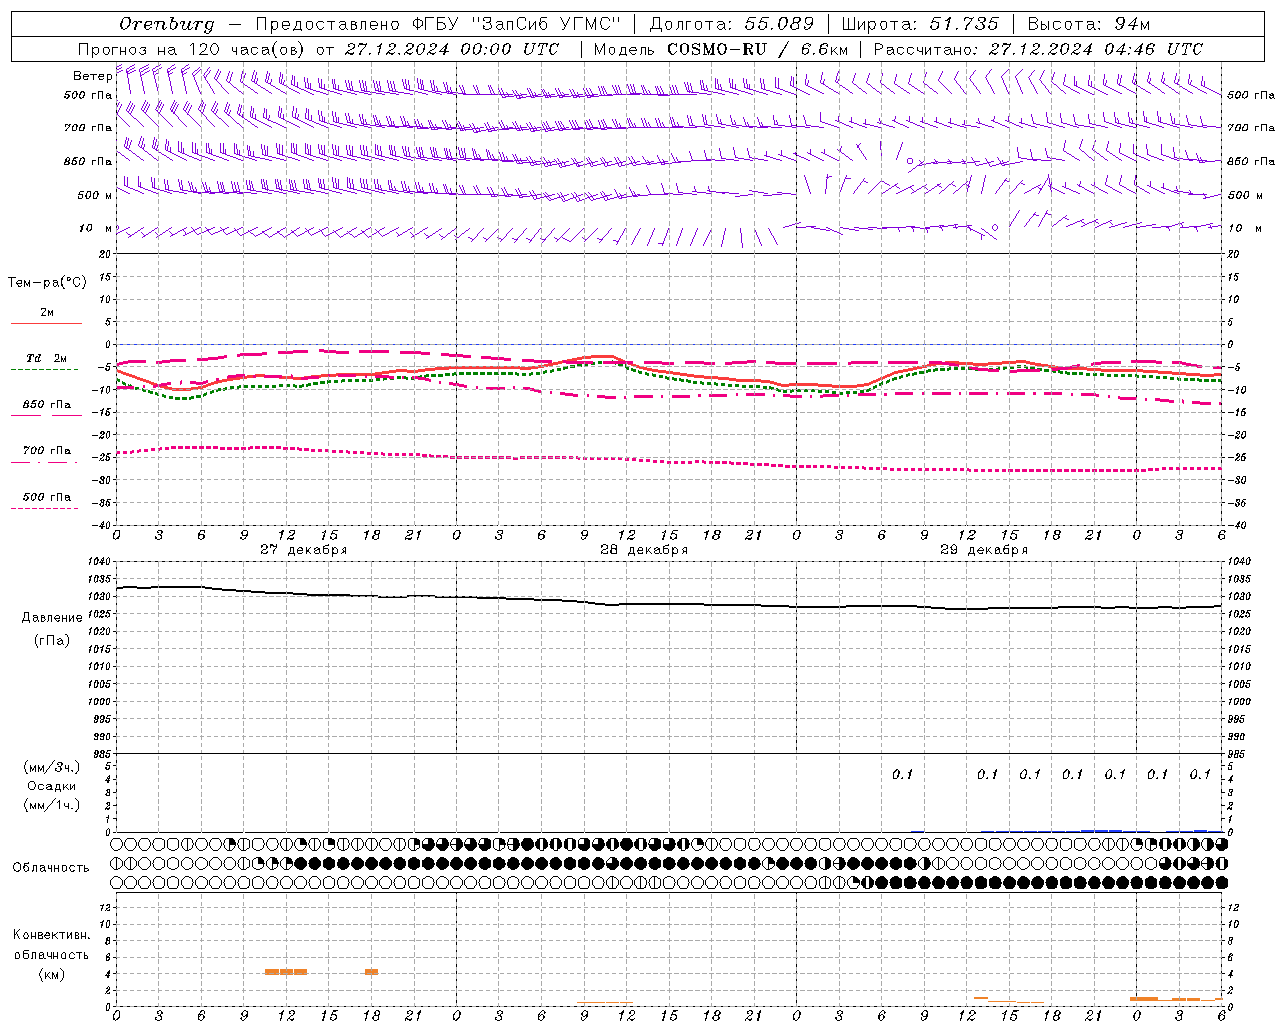The image size is (1280, 1024).
Task: Click the 29 декабря date label
Action: coord(984,550)
